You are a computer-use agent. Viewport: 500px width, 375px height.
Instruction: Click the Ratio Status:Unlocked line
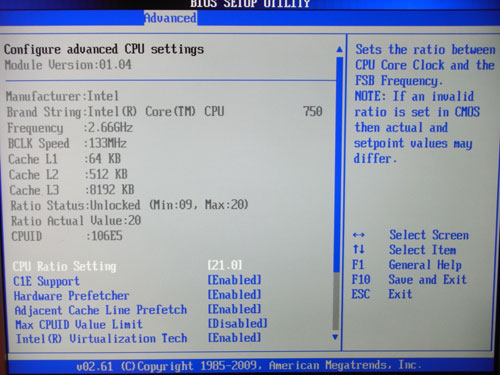129,205
